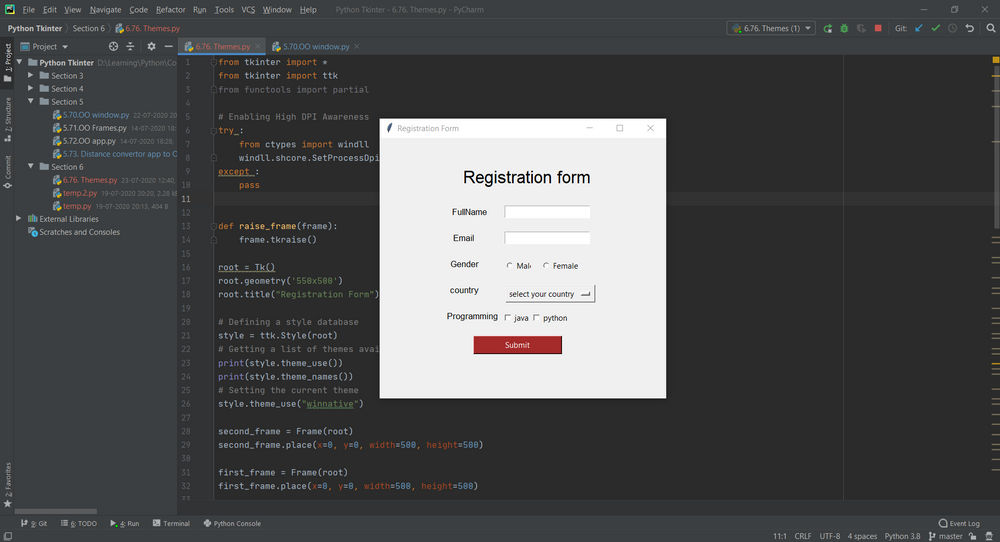This screenshot has width=1000, height=542.
Task: Click the 4 spaces indent indicator
Action: pos(862,536)
